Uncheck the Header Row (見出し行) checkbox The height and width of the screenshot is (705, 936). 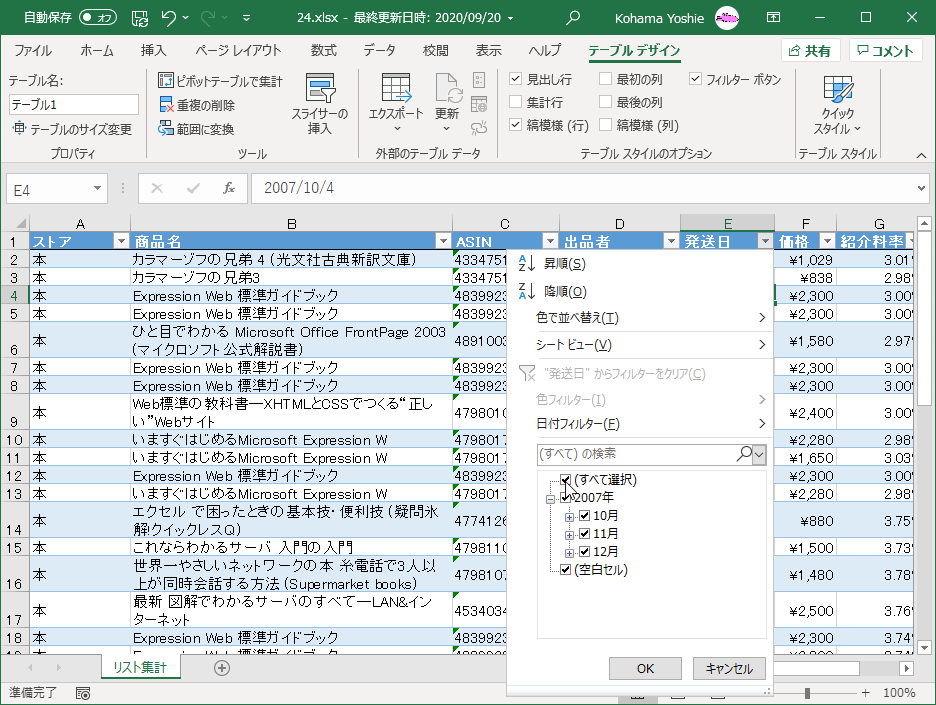point(516,78)
